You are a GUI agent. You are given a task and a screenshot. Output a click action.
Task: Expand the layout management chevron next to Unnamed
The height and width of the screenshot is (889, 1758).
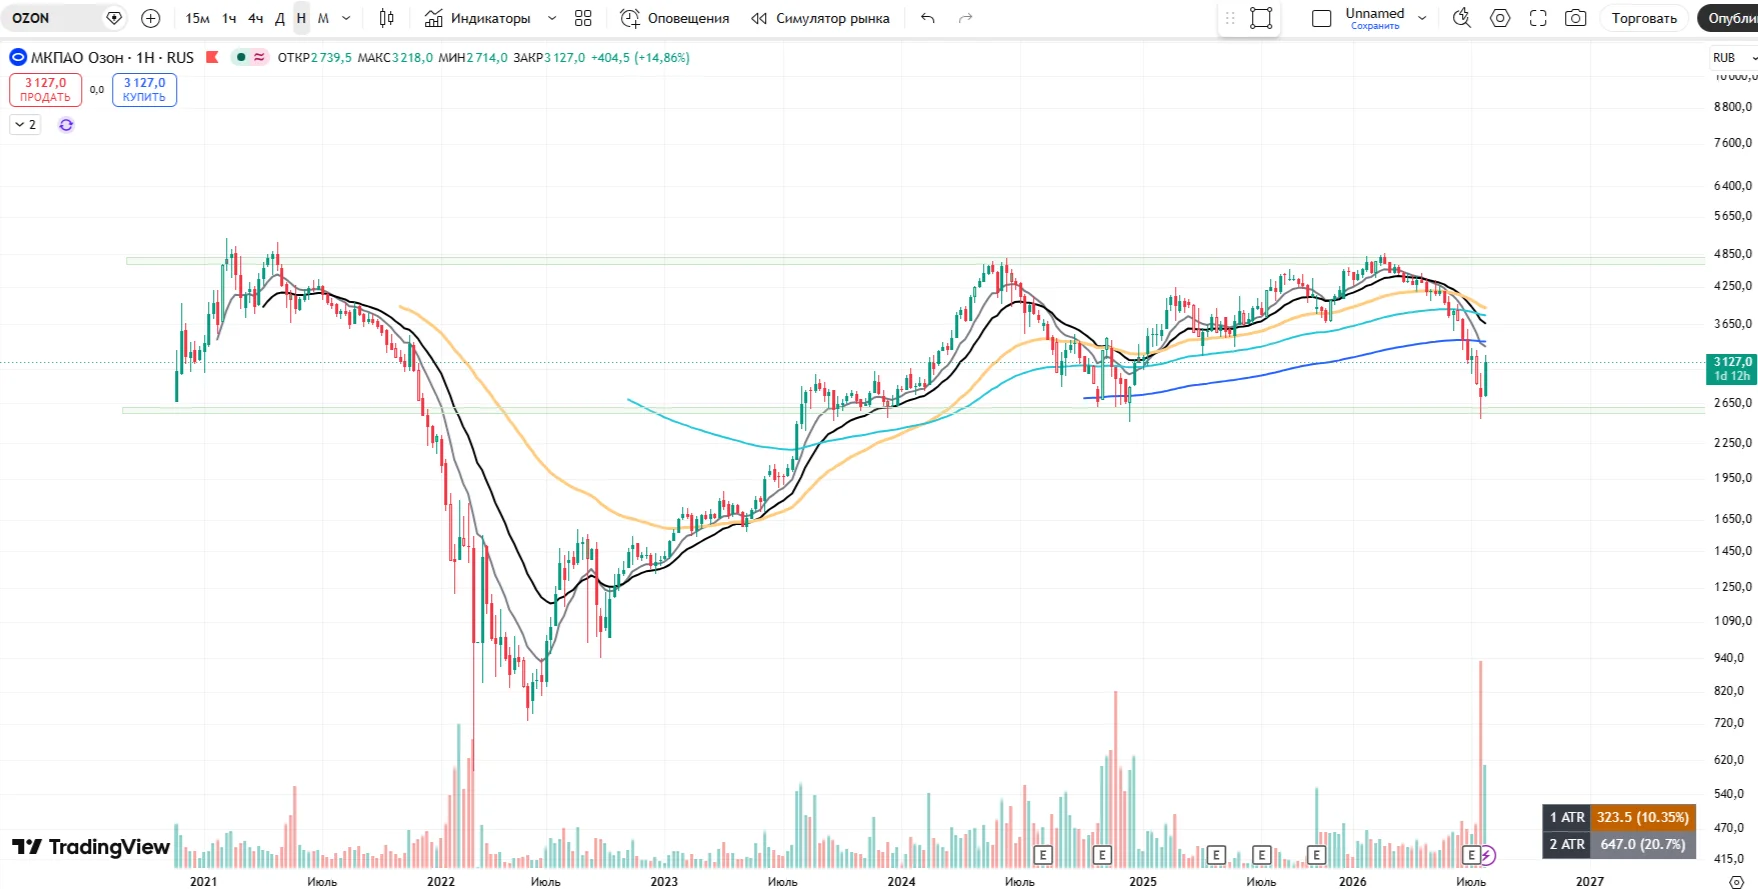pos(1422,18)
